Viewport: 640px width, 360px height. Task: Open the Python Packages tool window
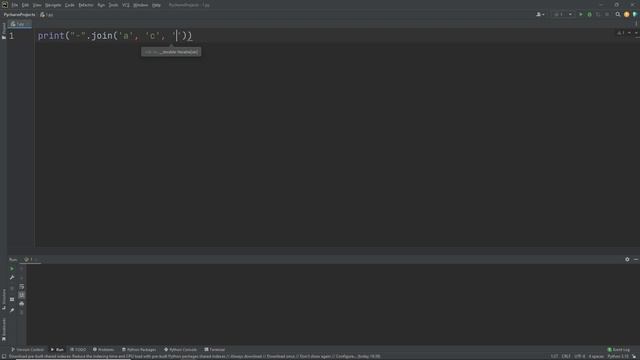click(139, 350)
